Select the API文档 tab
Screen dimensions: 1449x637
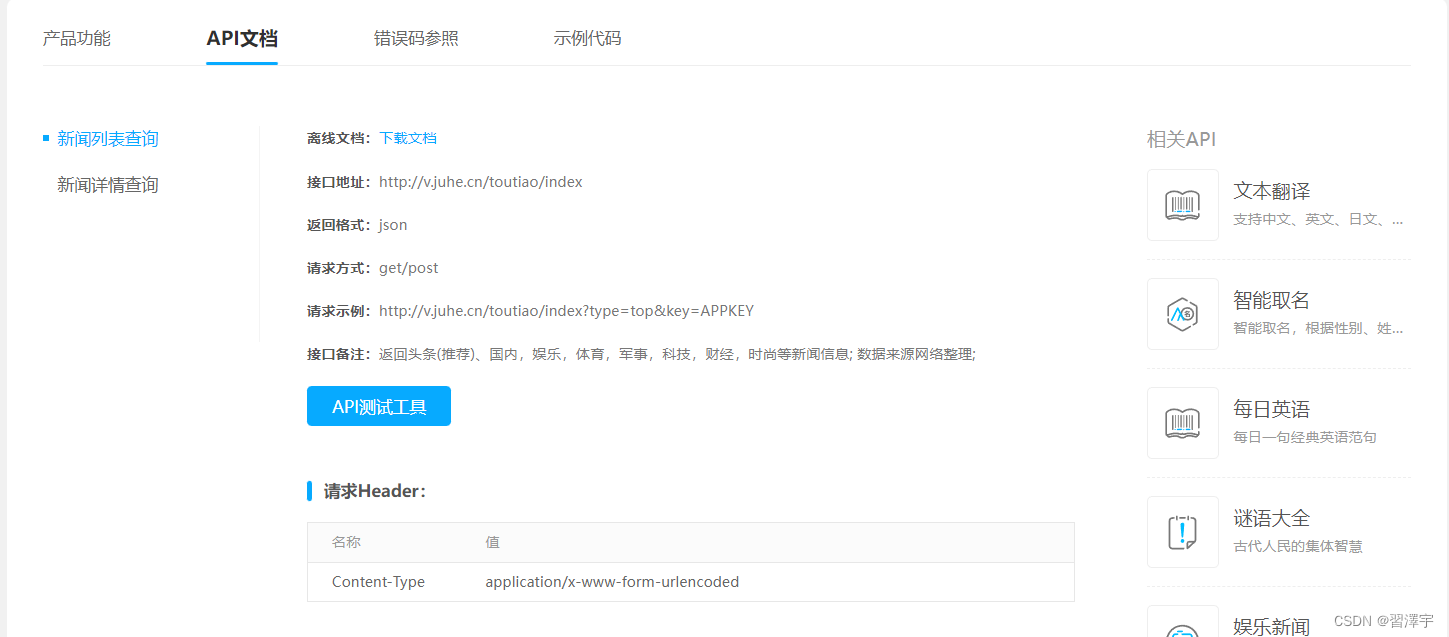point(242,39)
